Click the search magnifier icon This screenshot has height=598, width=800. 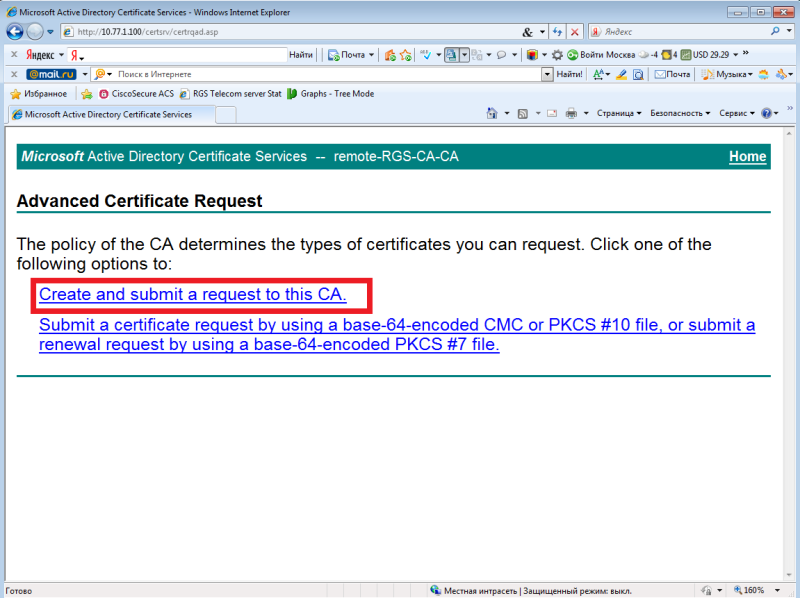775,31
